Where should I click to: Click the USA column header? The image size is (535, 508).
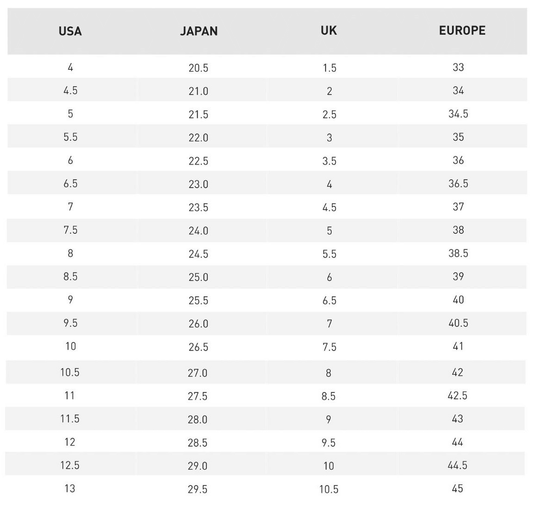70,31
